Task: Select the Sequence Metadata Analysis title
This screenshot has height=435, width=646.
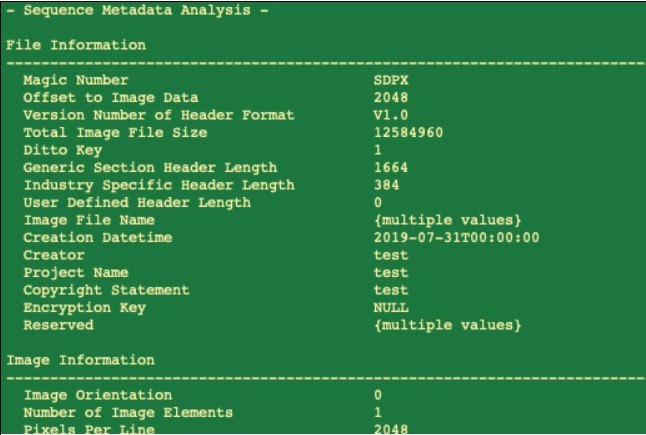Action: point(137,10)
